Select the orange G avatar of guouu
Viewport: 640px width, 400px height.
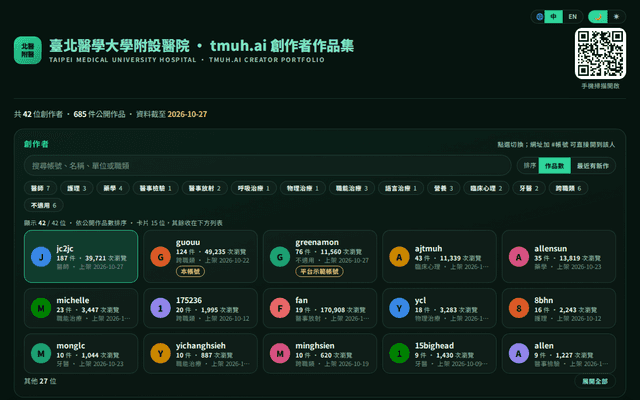(x=160, y=257)
